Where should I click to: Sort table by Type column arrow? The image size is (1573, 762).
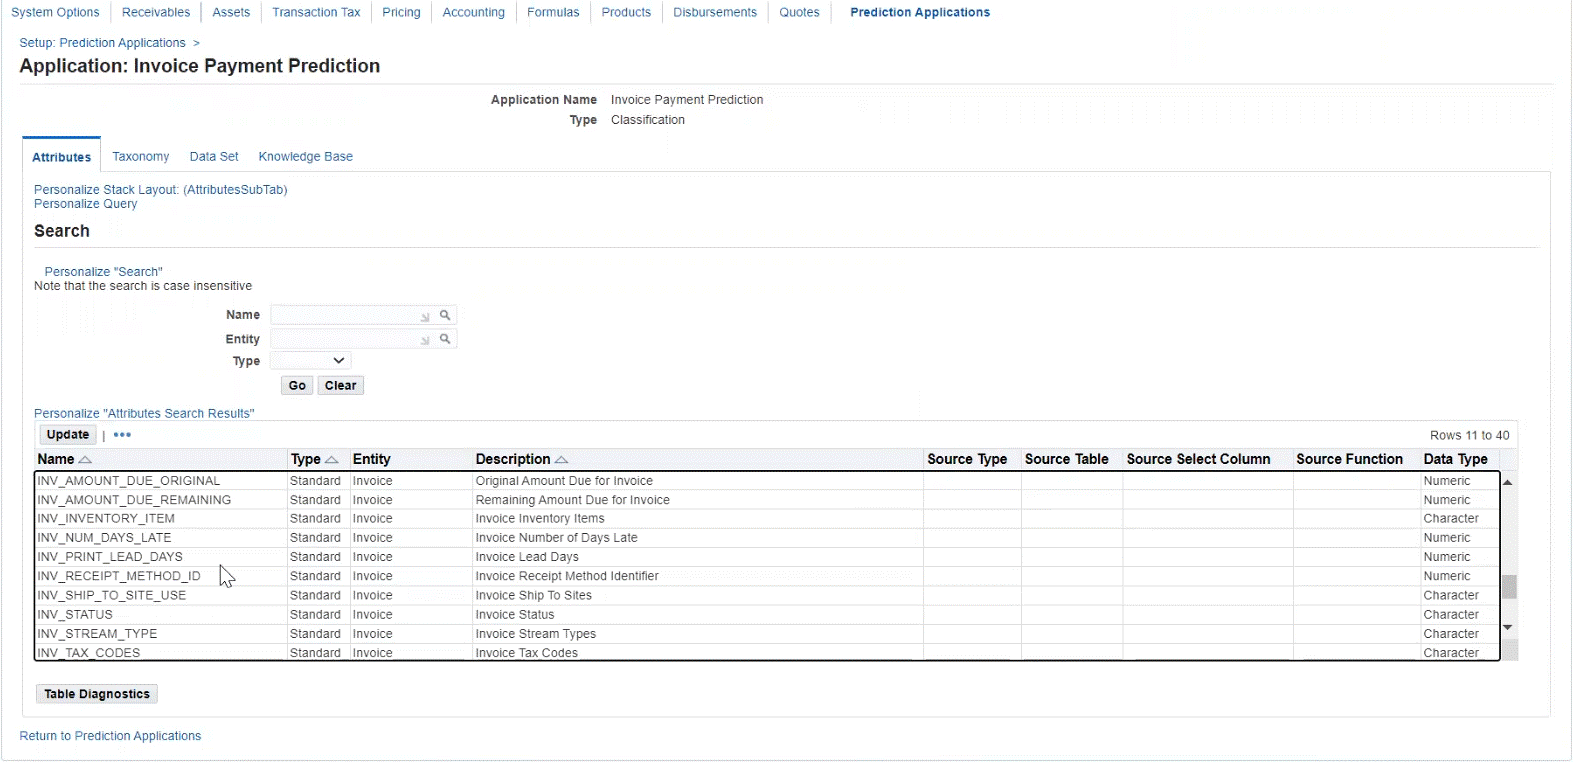tap(332, 460)
